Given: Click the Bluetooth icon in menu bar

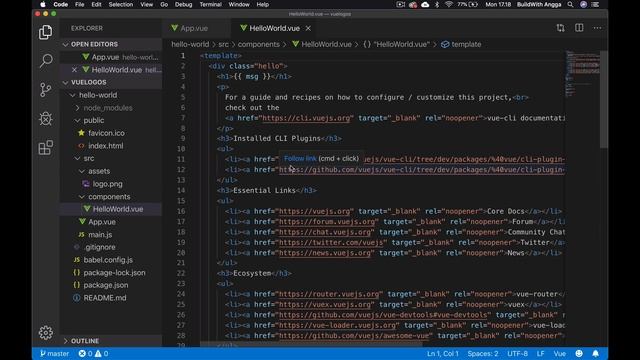Looking at the screenshot, I should pos(437,4).
